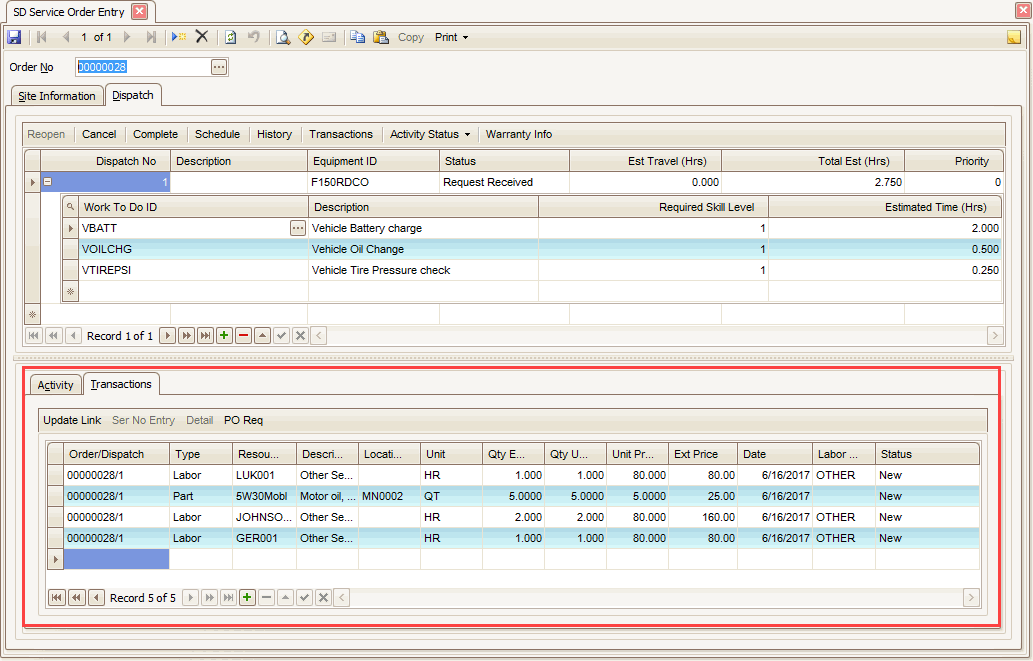The height and width of the screenshot is (661, 1033).
Task: Click the Update Link button
Action: pyautogui.click(x=72, y=420)
